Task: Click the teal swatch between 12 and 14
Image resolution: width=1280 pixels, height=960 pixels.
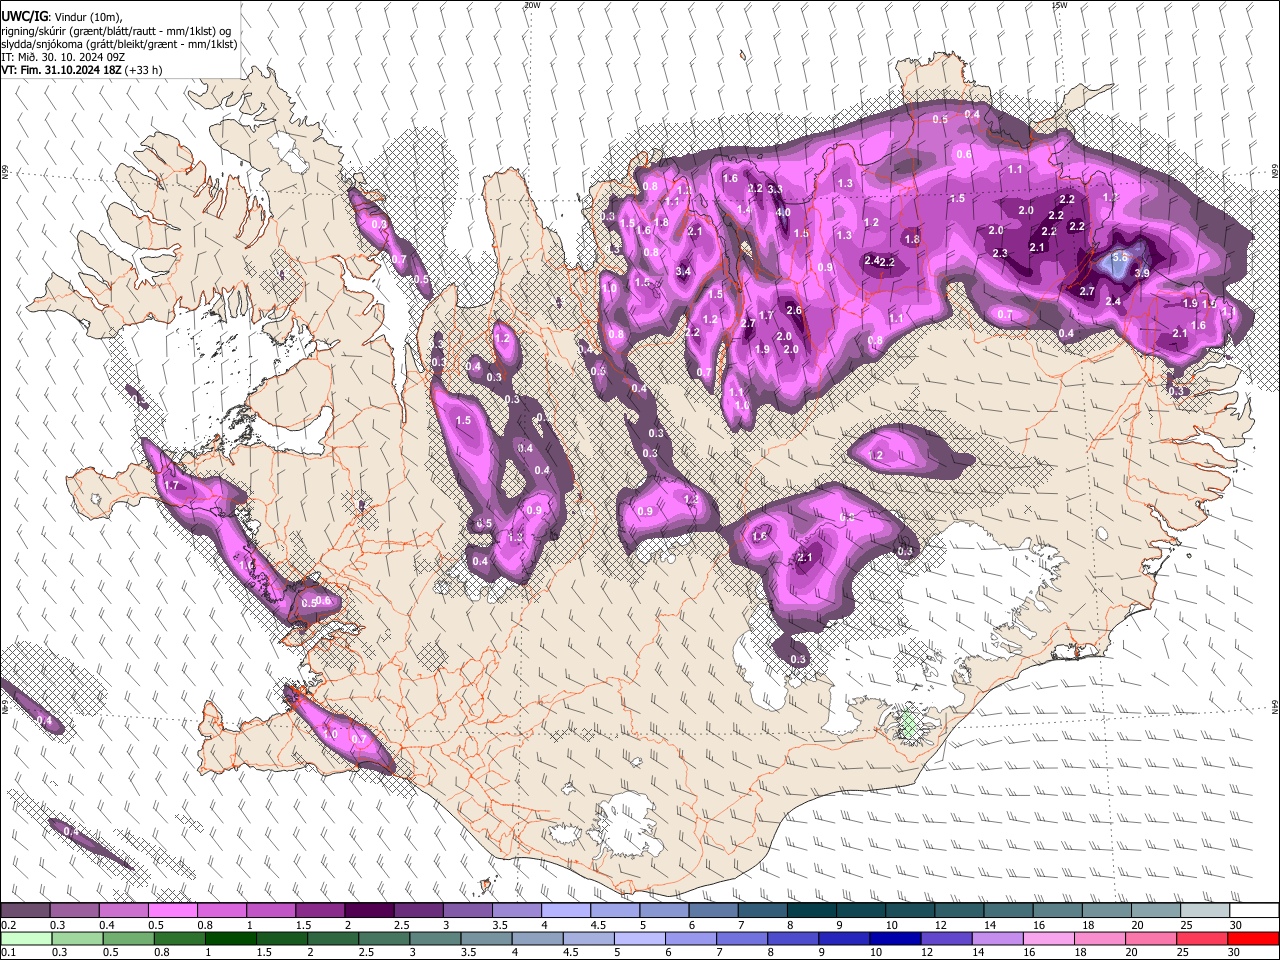Action: (x=960, y=911)
